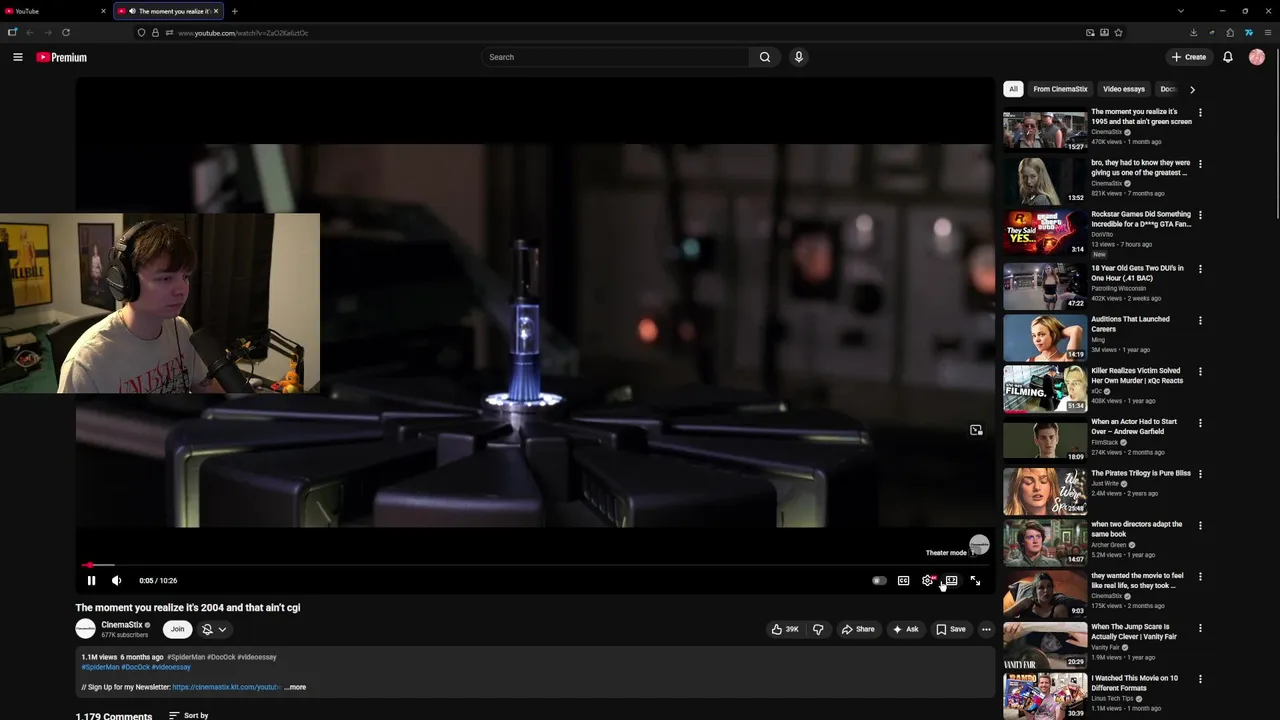Toggle the autoplay switch
The width and height of the screenshot is (1280, 720).
click(878, 580)
